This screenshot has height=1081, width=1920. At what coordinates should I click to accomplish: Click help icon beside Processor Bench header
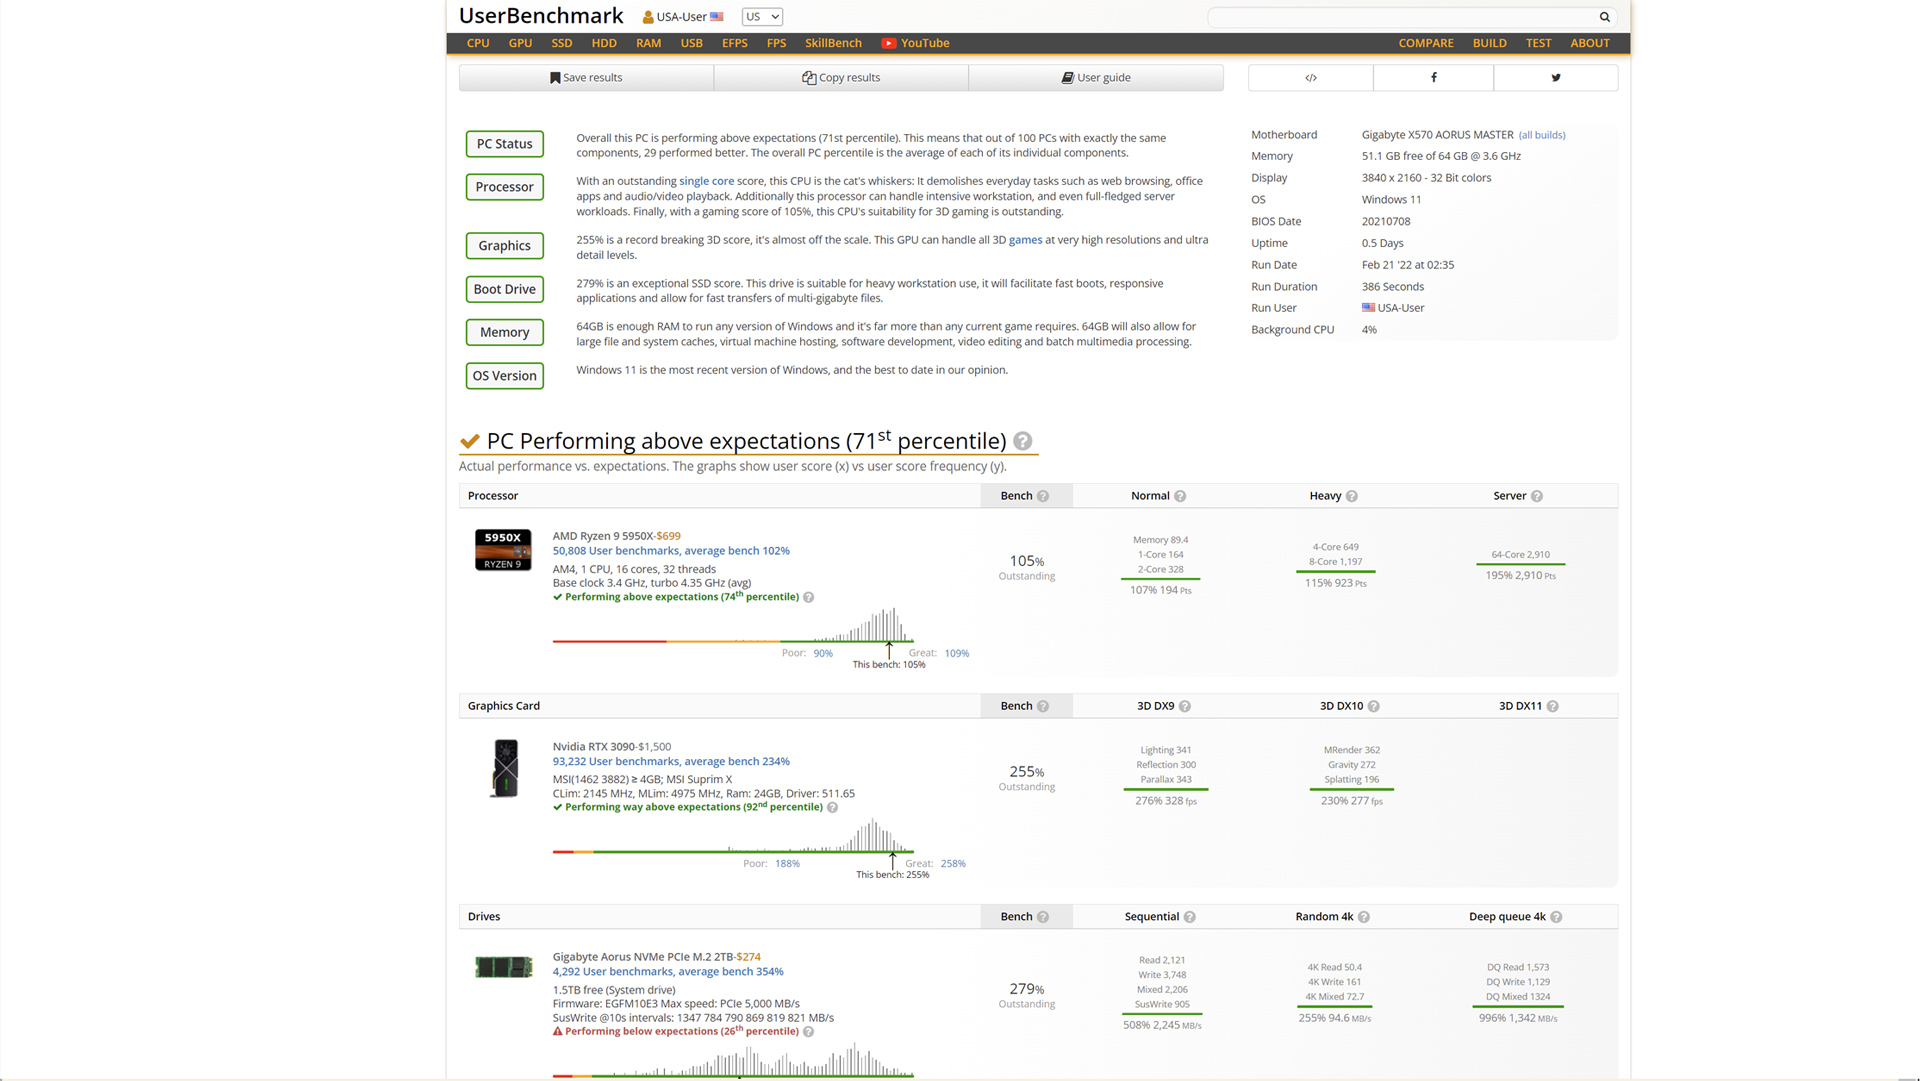coord(1043,496)
